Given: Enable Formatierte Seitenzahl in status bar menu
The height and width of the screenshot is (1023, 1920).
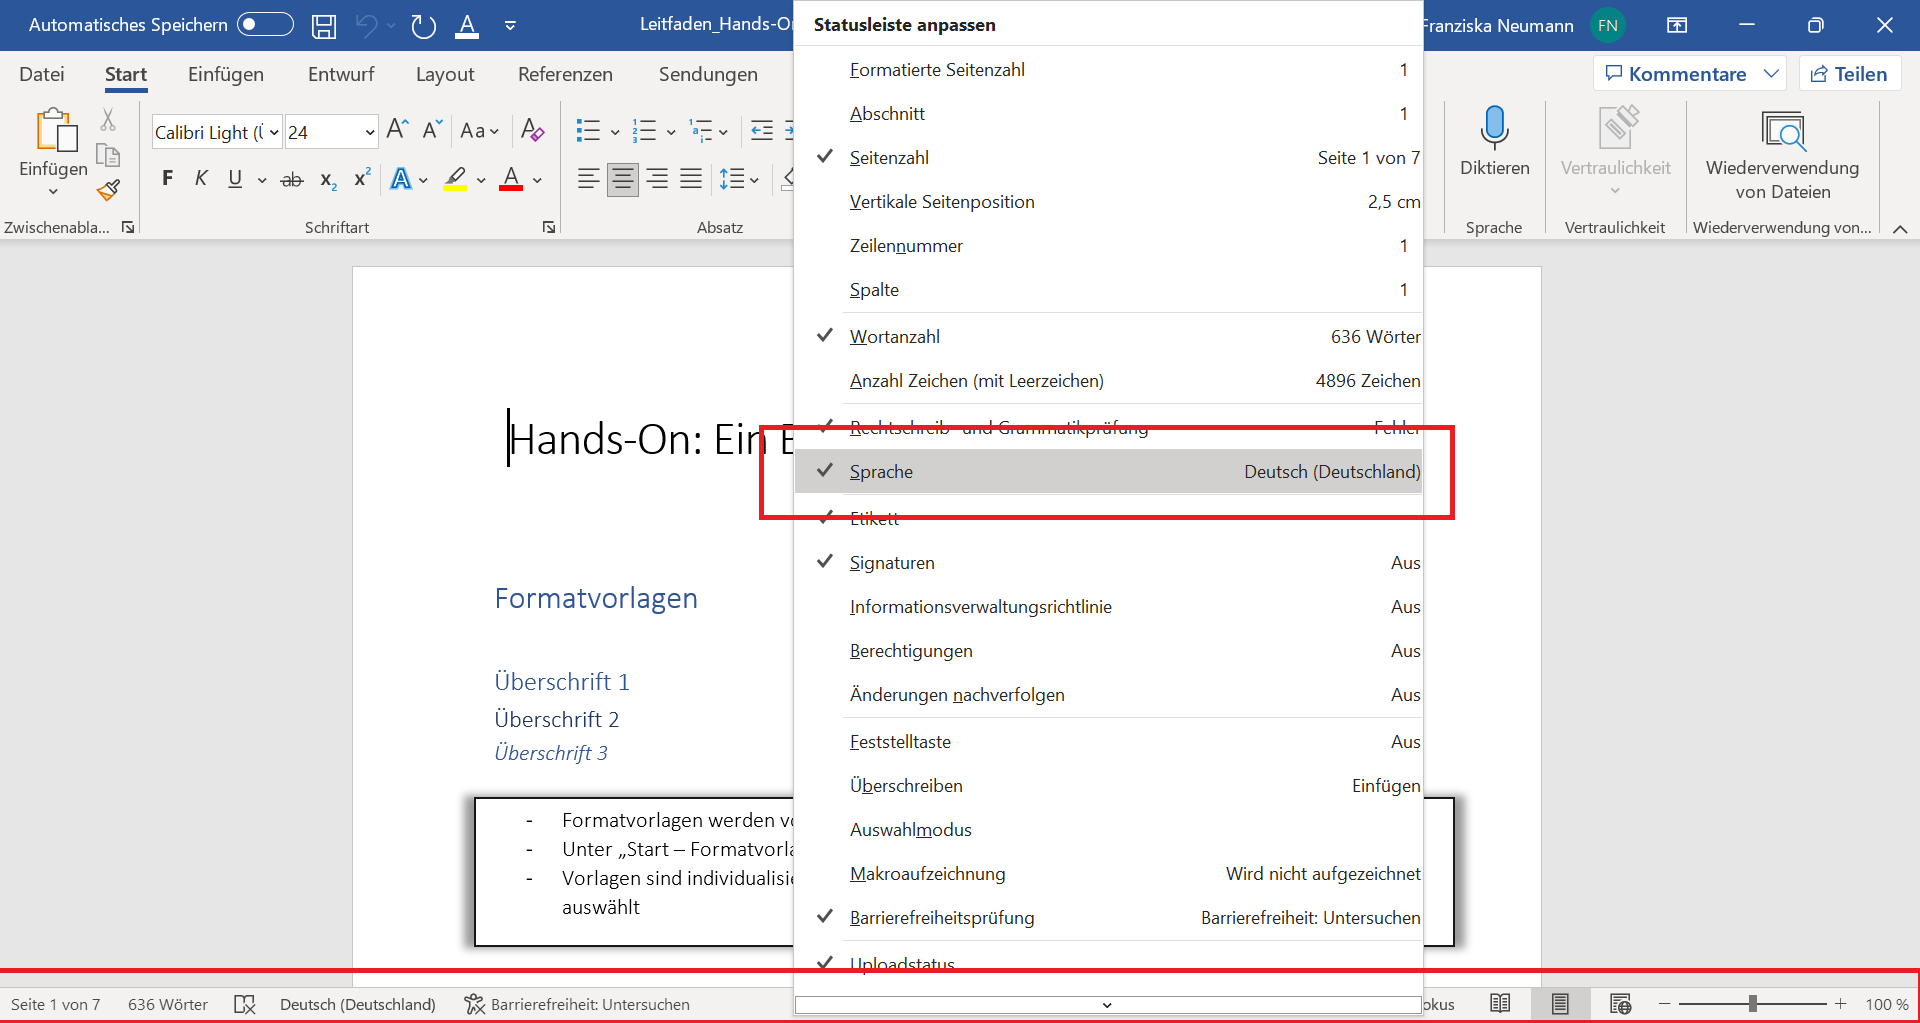Looking at the screenshot, I should (937, 69).
